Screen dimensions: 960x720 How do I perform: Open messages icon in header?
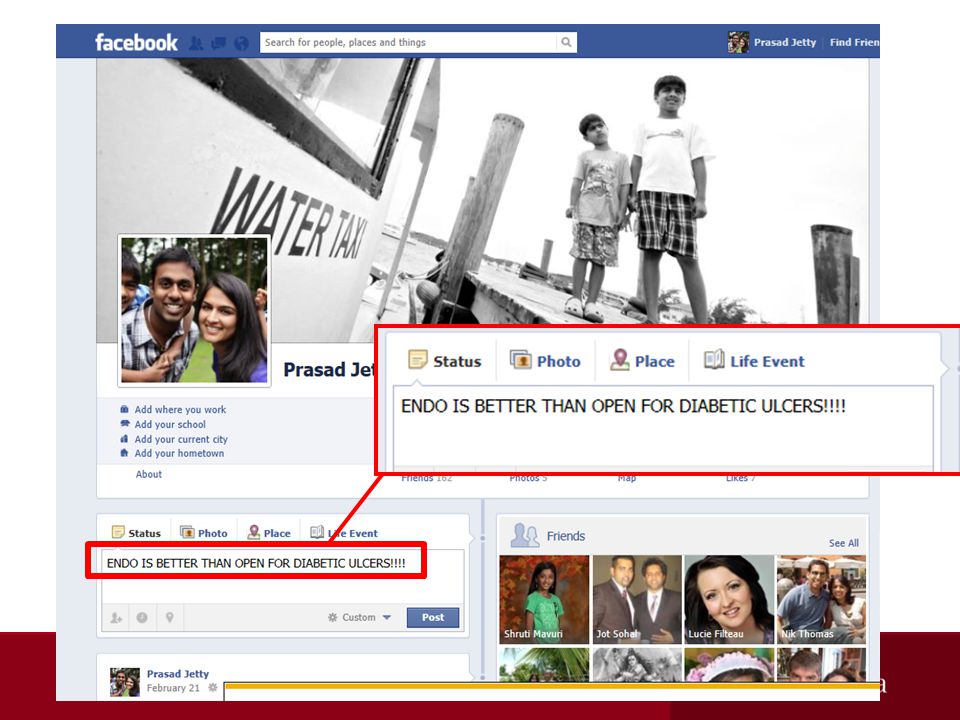[219, 43]
